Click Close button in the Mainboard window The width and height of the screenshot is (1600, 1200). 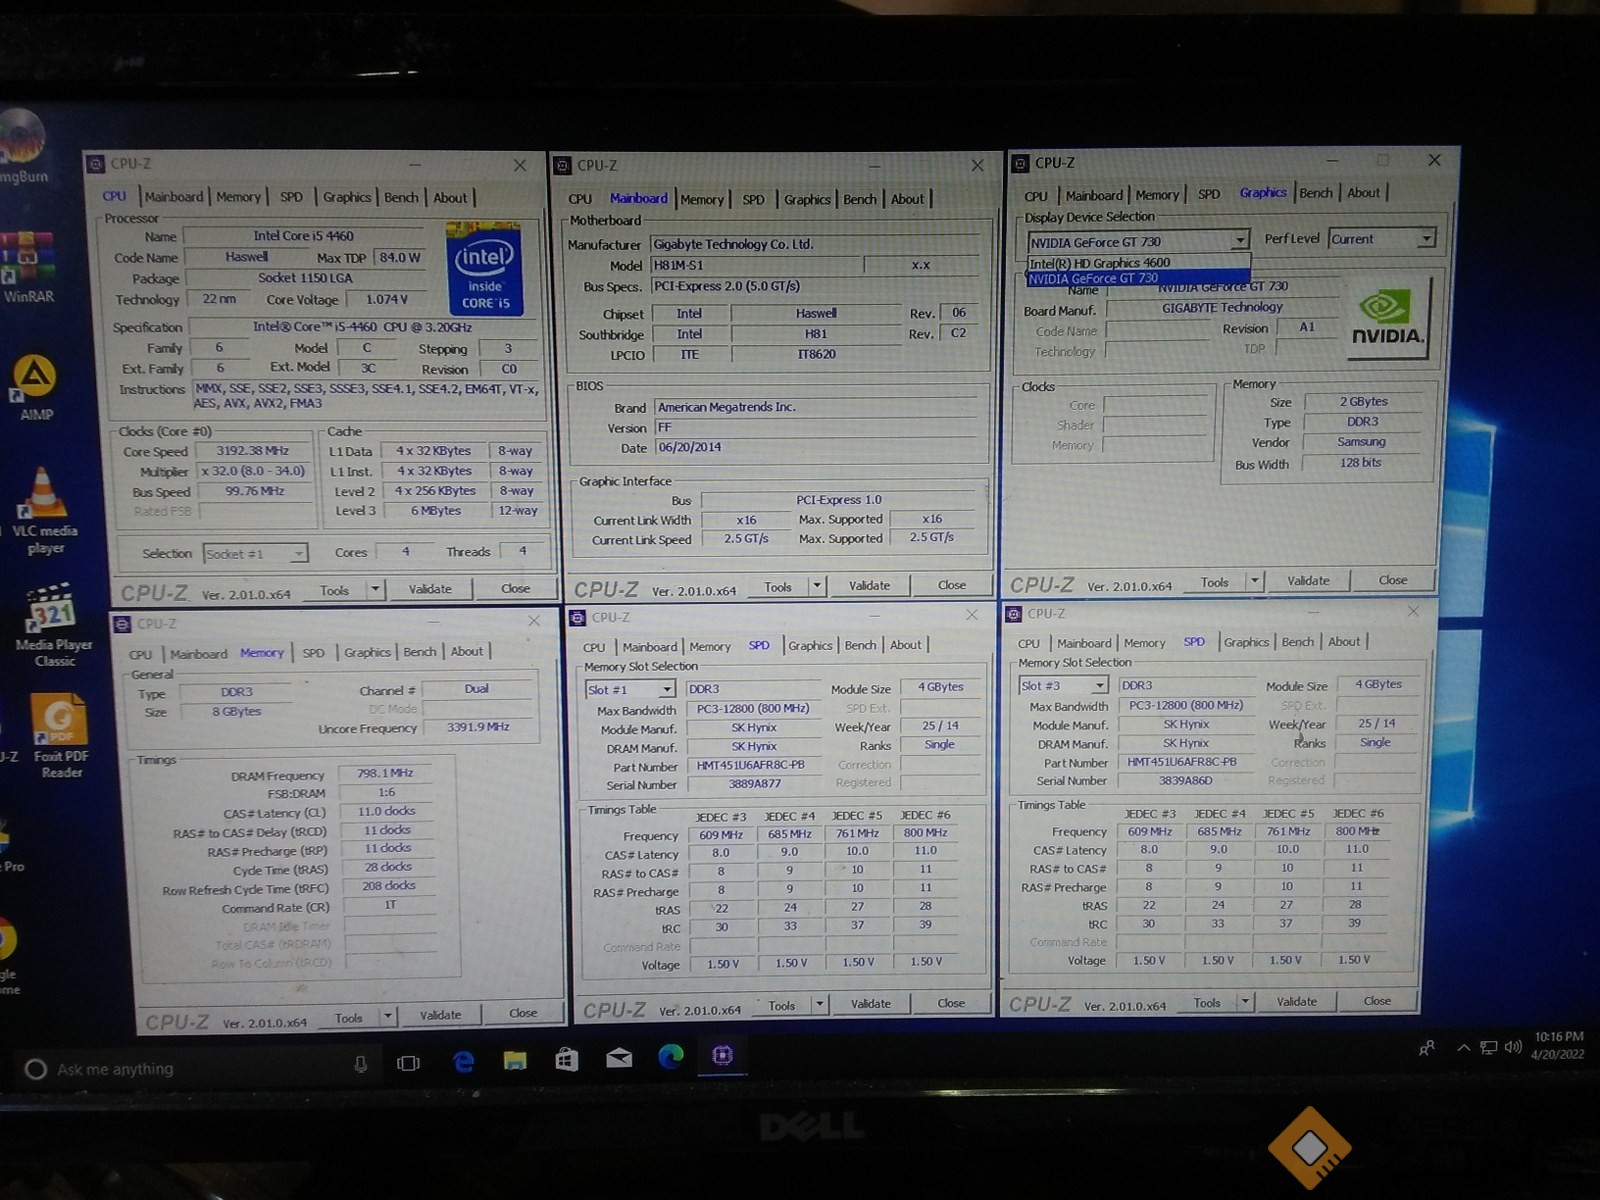[952, 585]
